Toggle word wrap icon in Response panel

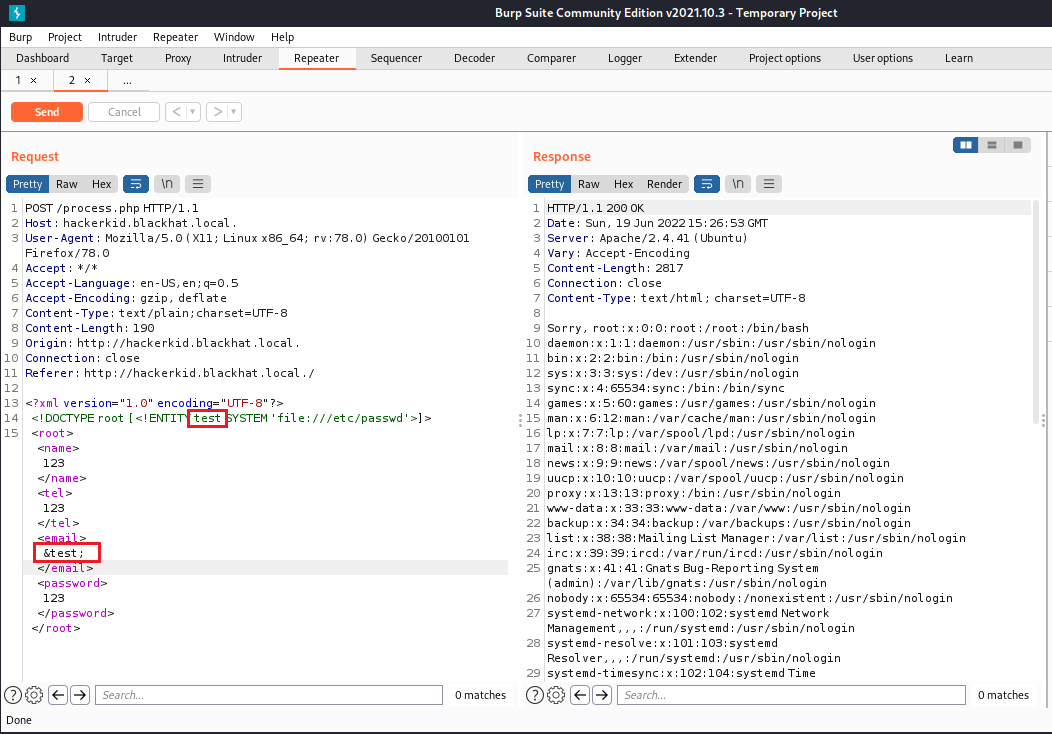pos(706,184)
